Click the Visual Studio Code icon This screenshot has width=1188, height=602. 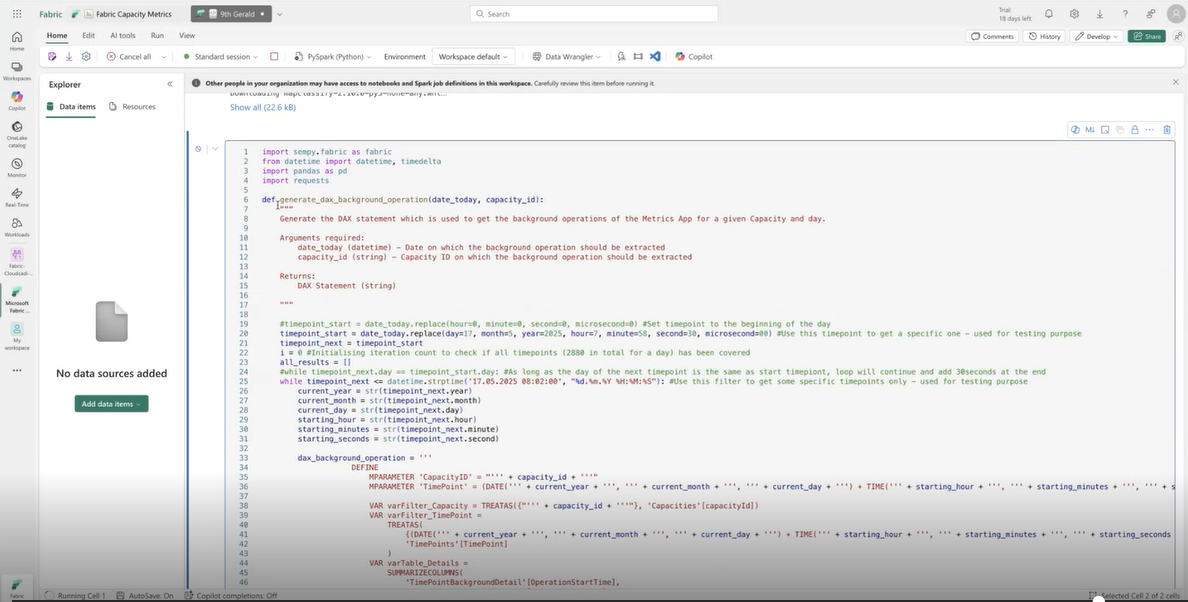655,57
